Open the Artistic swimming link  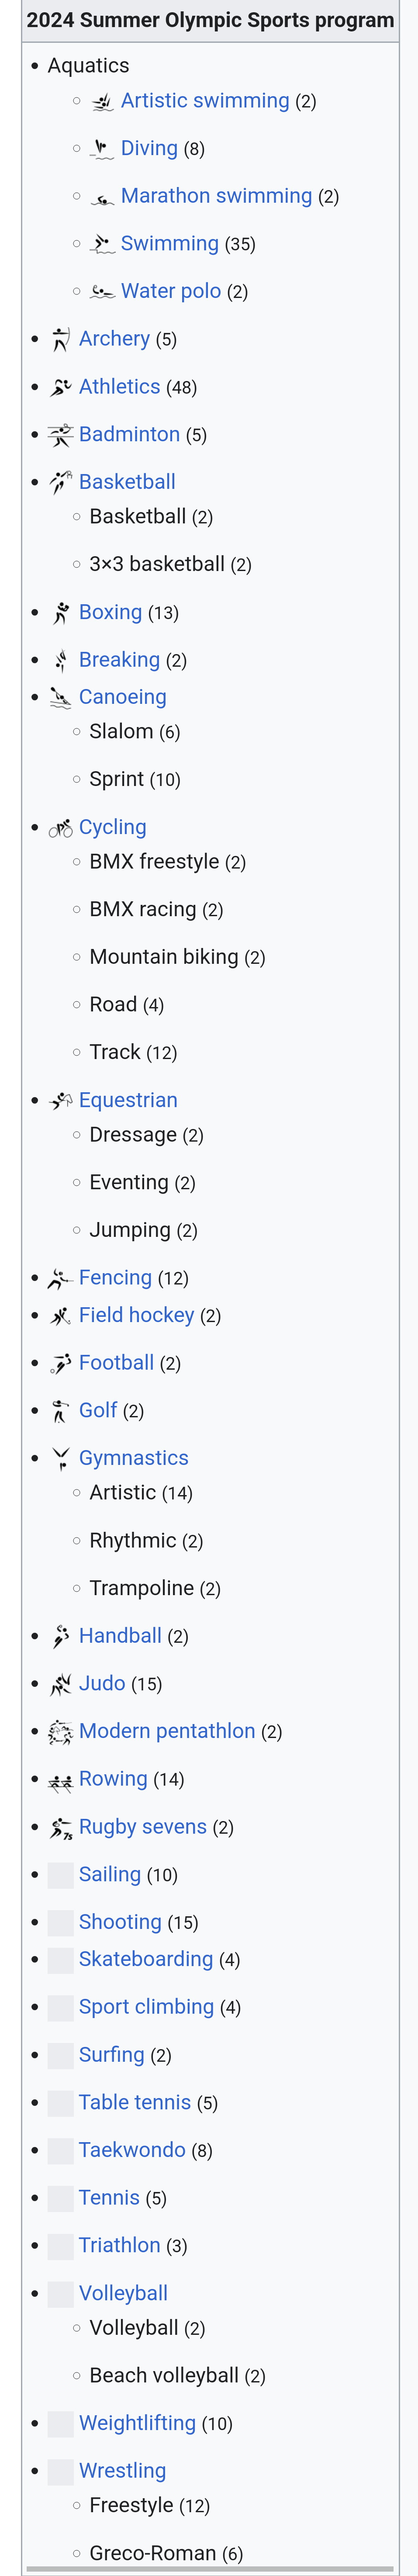point(204,101)
